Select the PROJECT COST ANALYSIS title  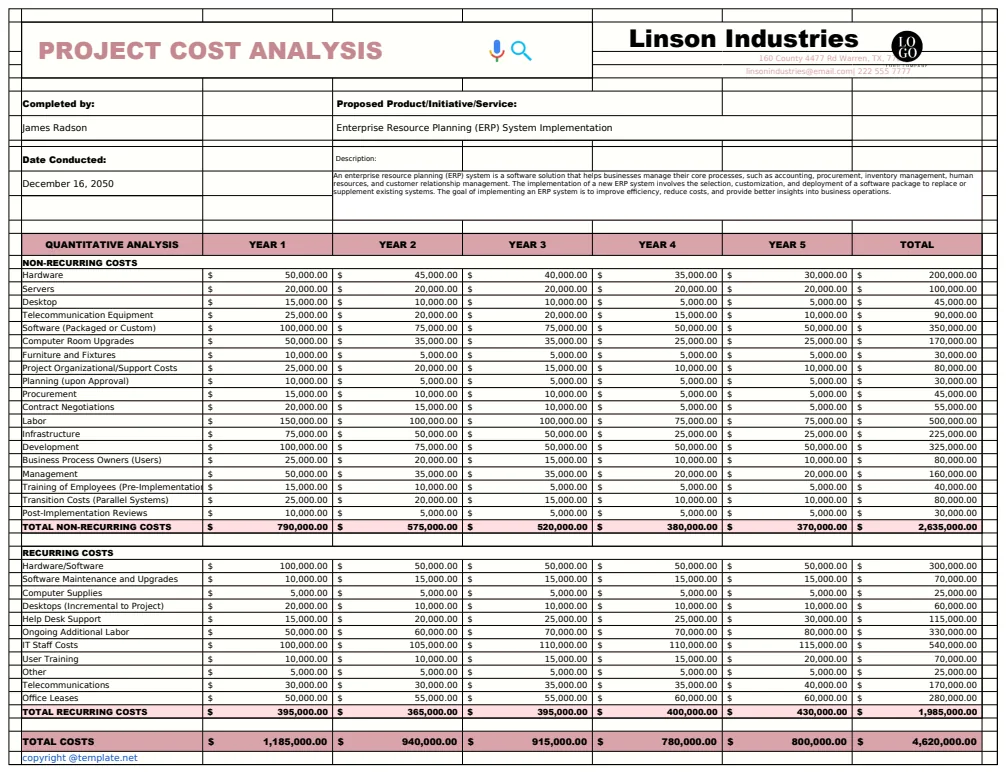210,51
